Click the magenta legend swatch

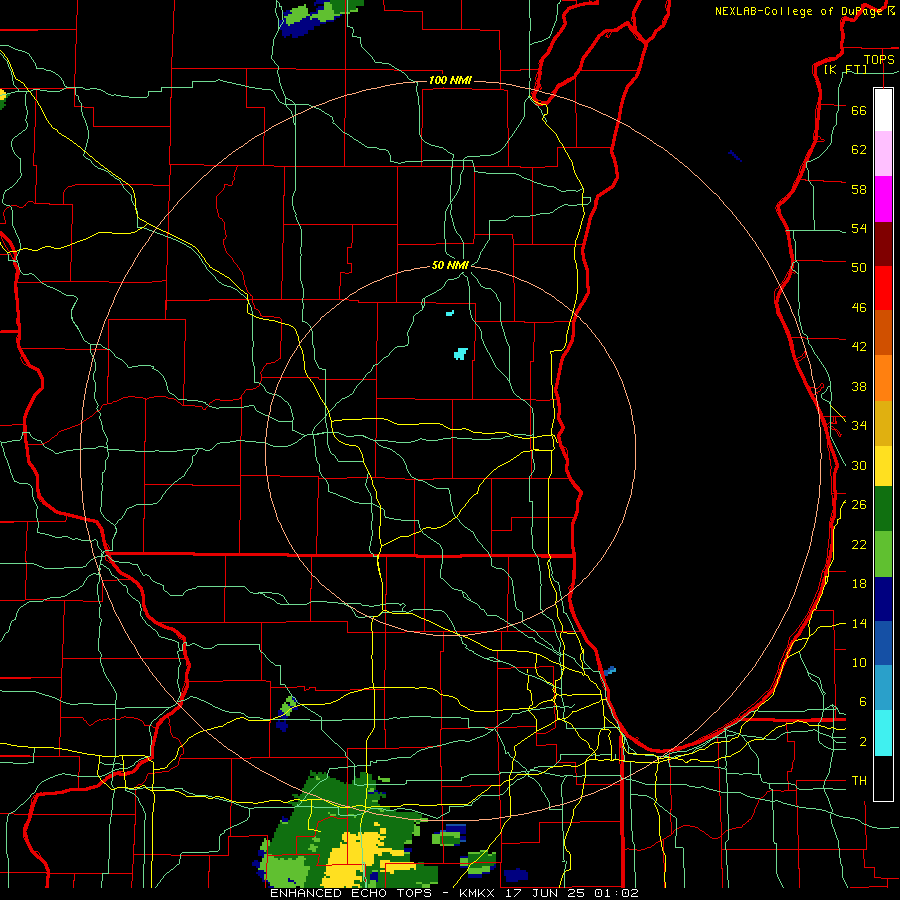click(x=883, y=199)
